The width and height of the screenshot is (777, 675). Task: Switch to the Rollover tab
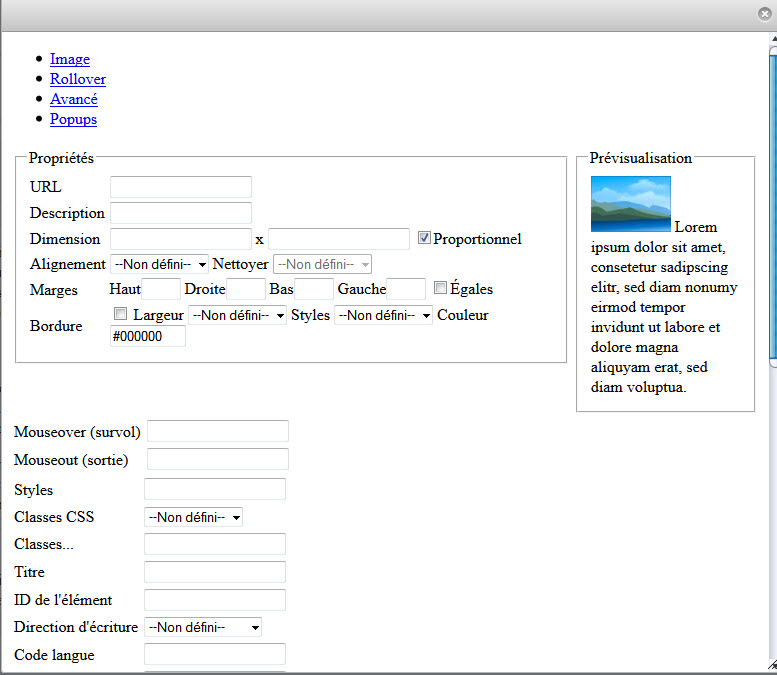tap(78, 79)
